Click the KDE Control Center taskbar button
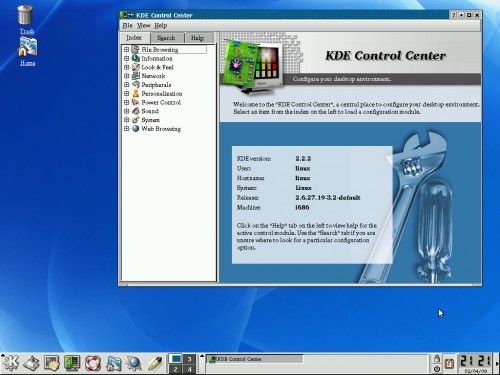 (255, 359)
